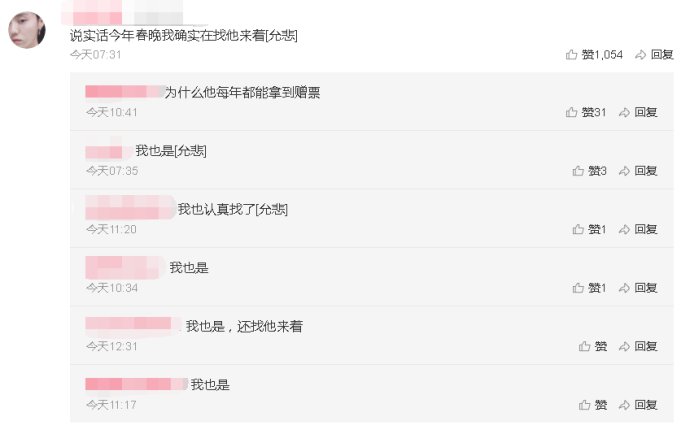Viewport: 690px width, 434px height.
Task: Like the comment 我也认真找了
Action: pos(589,229)
